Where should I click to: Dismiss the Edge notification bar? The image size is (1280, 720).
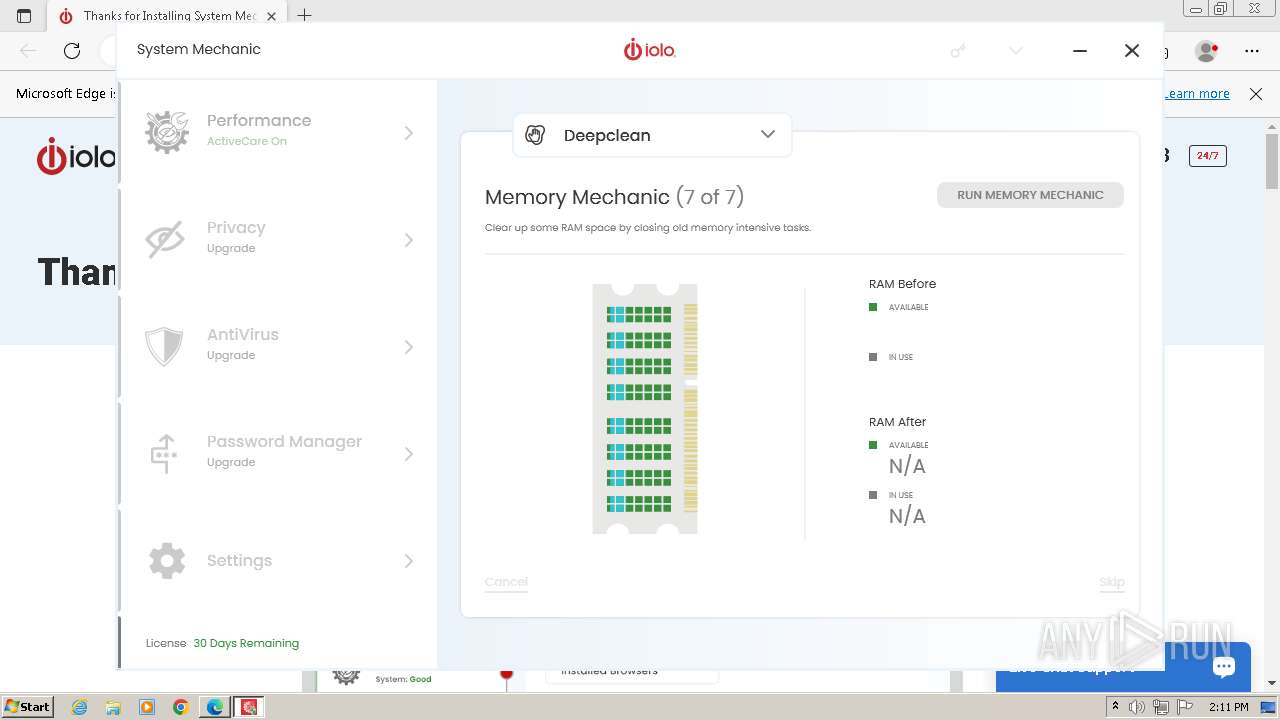tap(1256, 93)
